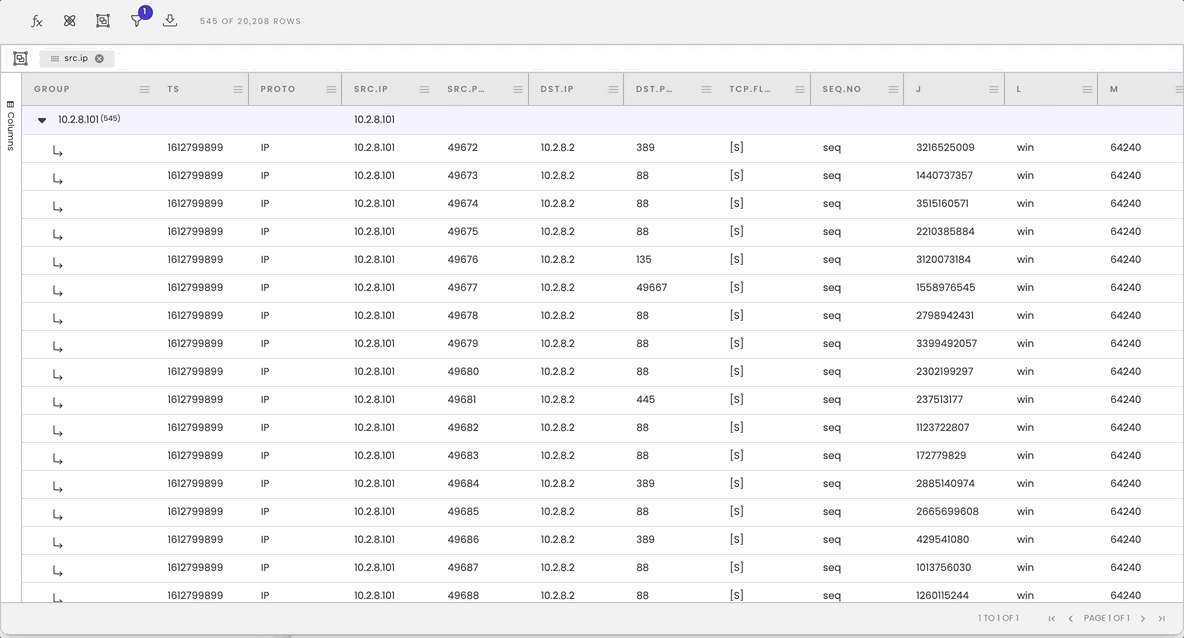Go to last page
1184x638 pixels.
[x=1162, y=618]
